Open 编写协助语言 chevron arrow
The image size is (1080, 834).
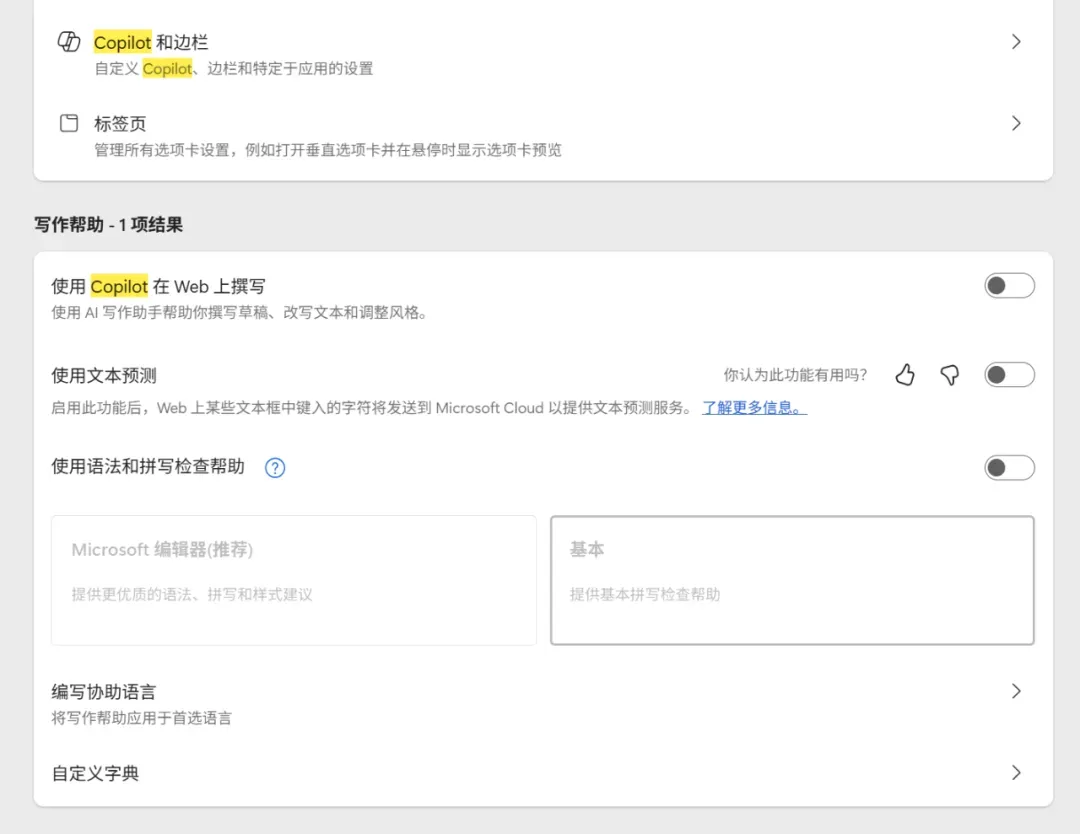pos(1016,691)
